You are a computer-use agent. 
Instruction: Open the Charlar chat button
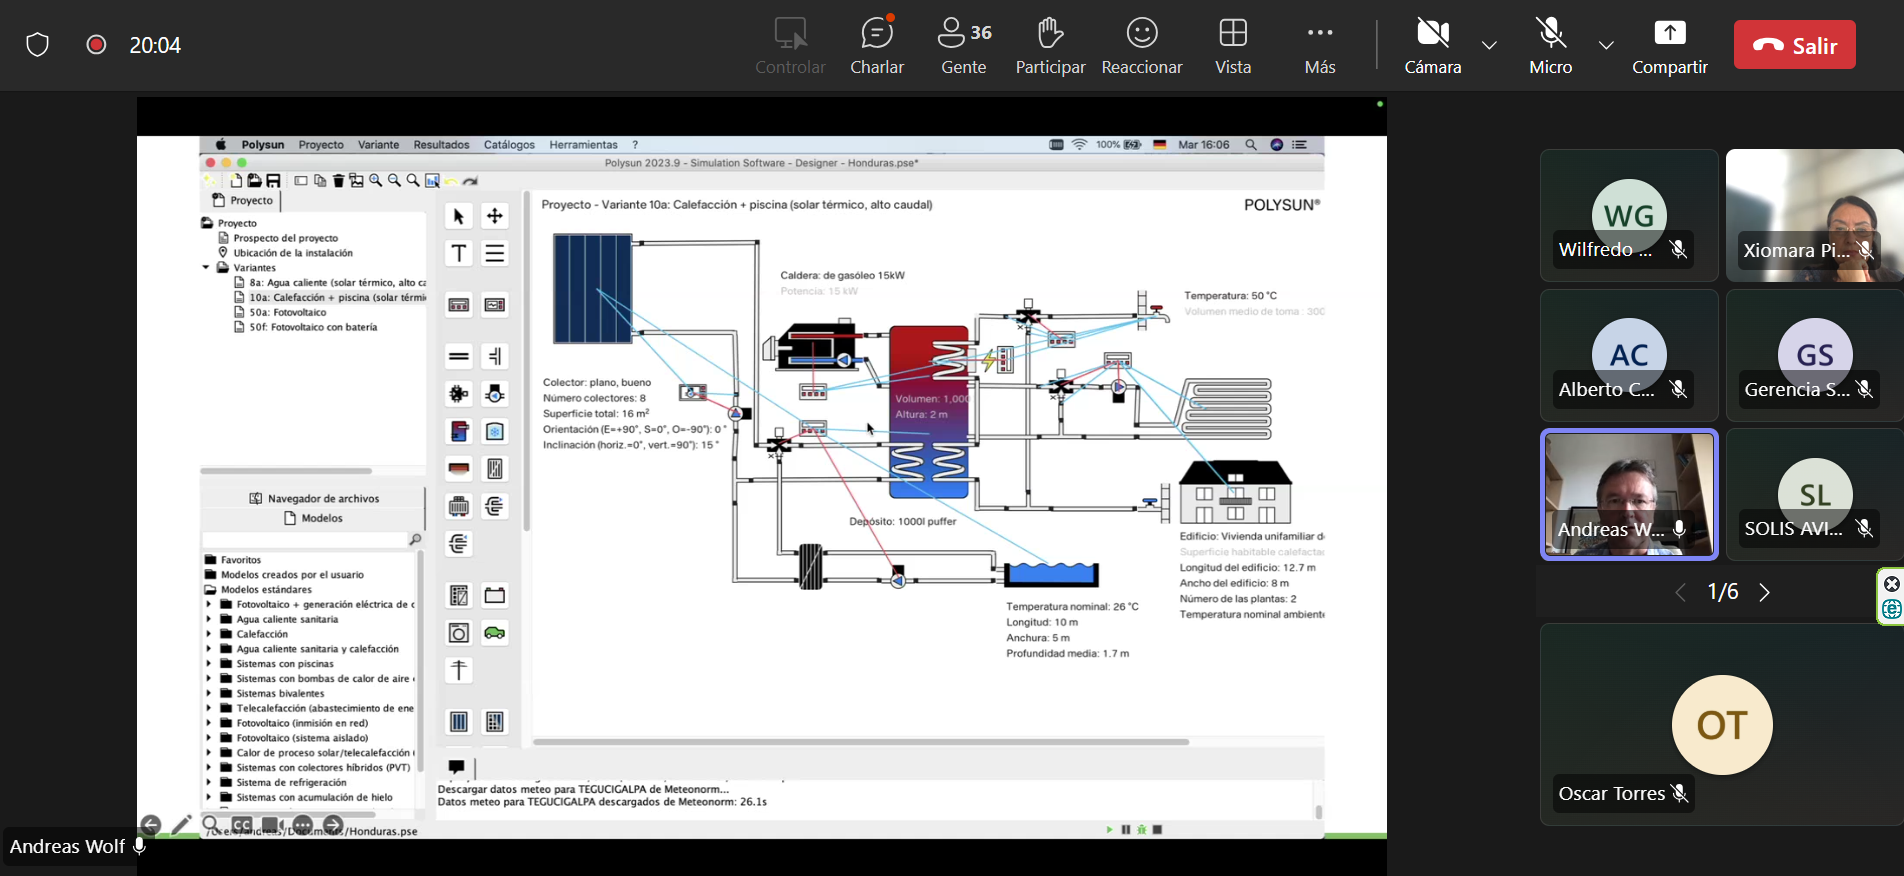[x=877, y=45]
